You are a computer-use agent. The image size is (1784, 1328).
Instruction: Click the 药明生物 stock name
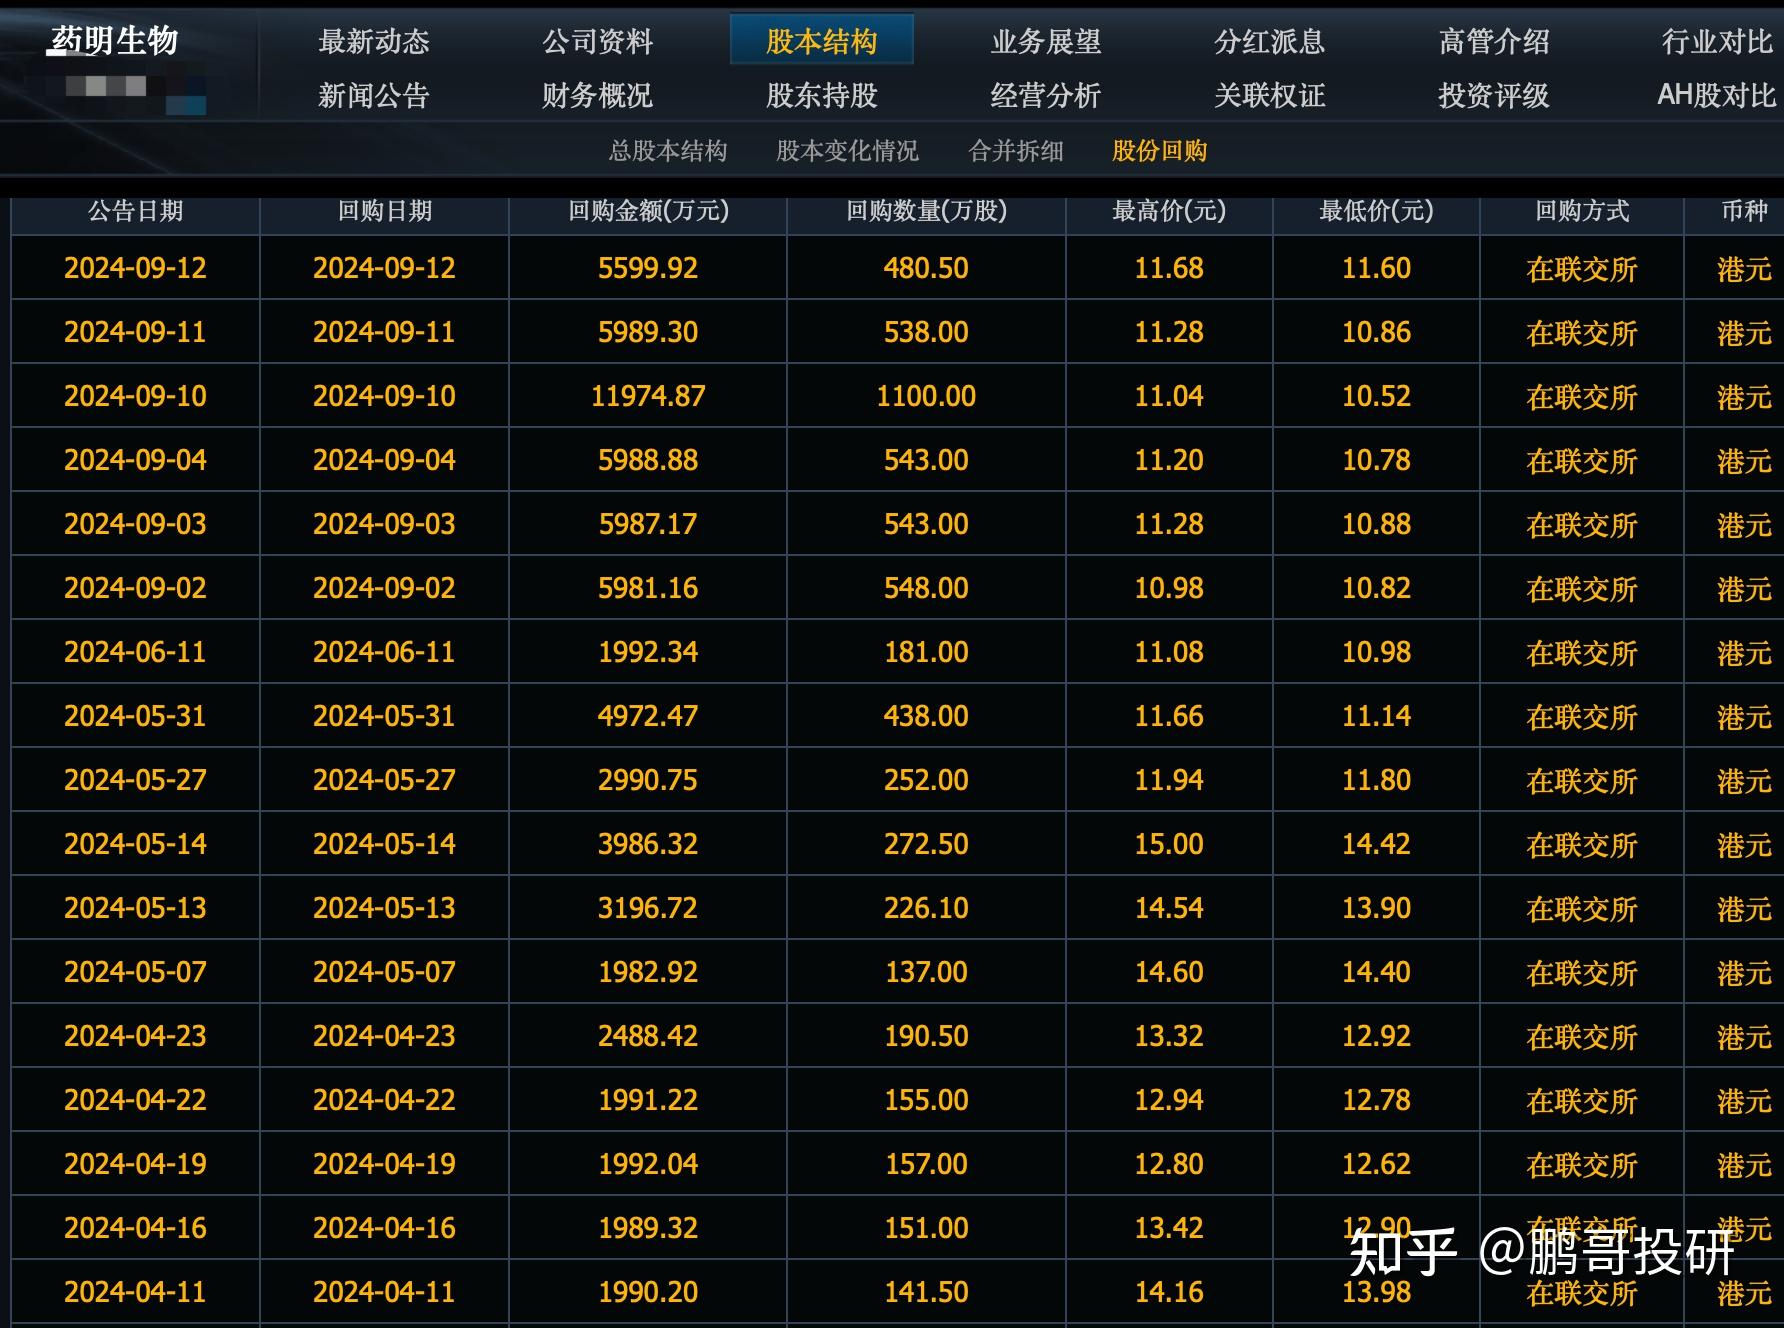[x=114, y=40]
